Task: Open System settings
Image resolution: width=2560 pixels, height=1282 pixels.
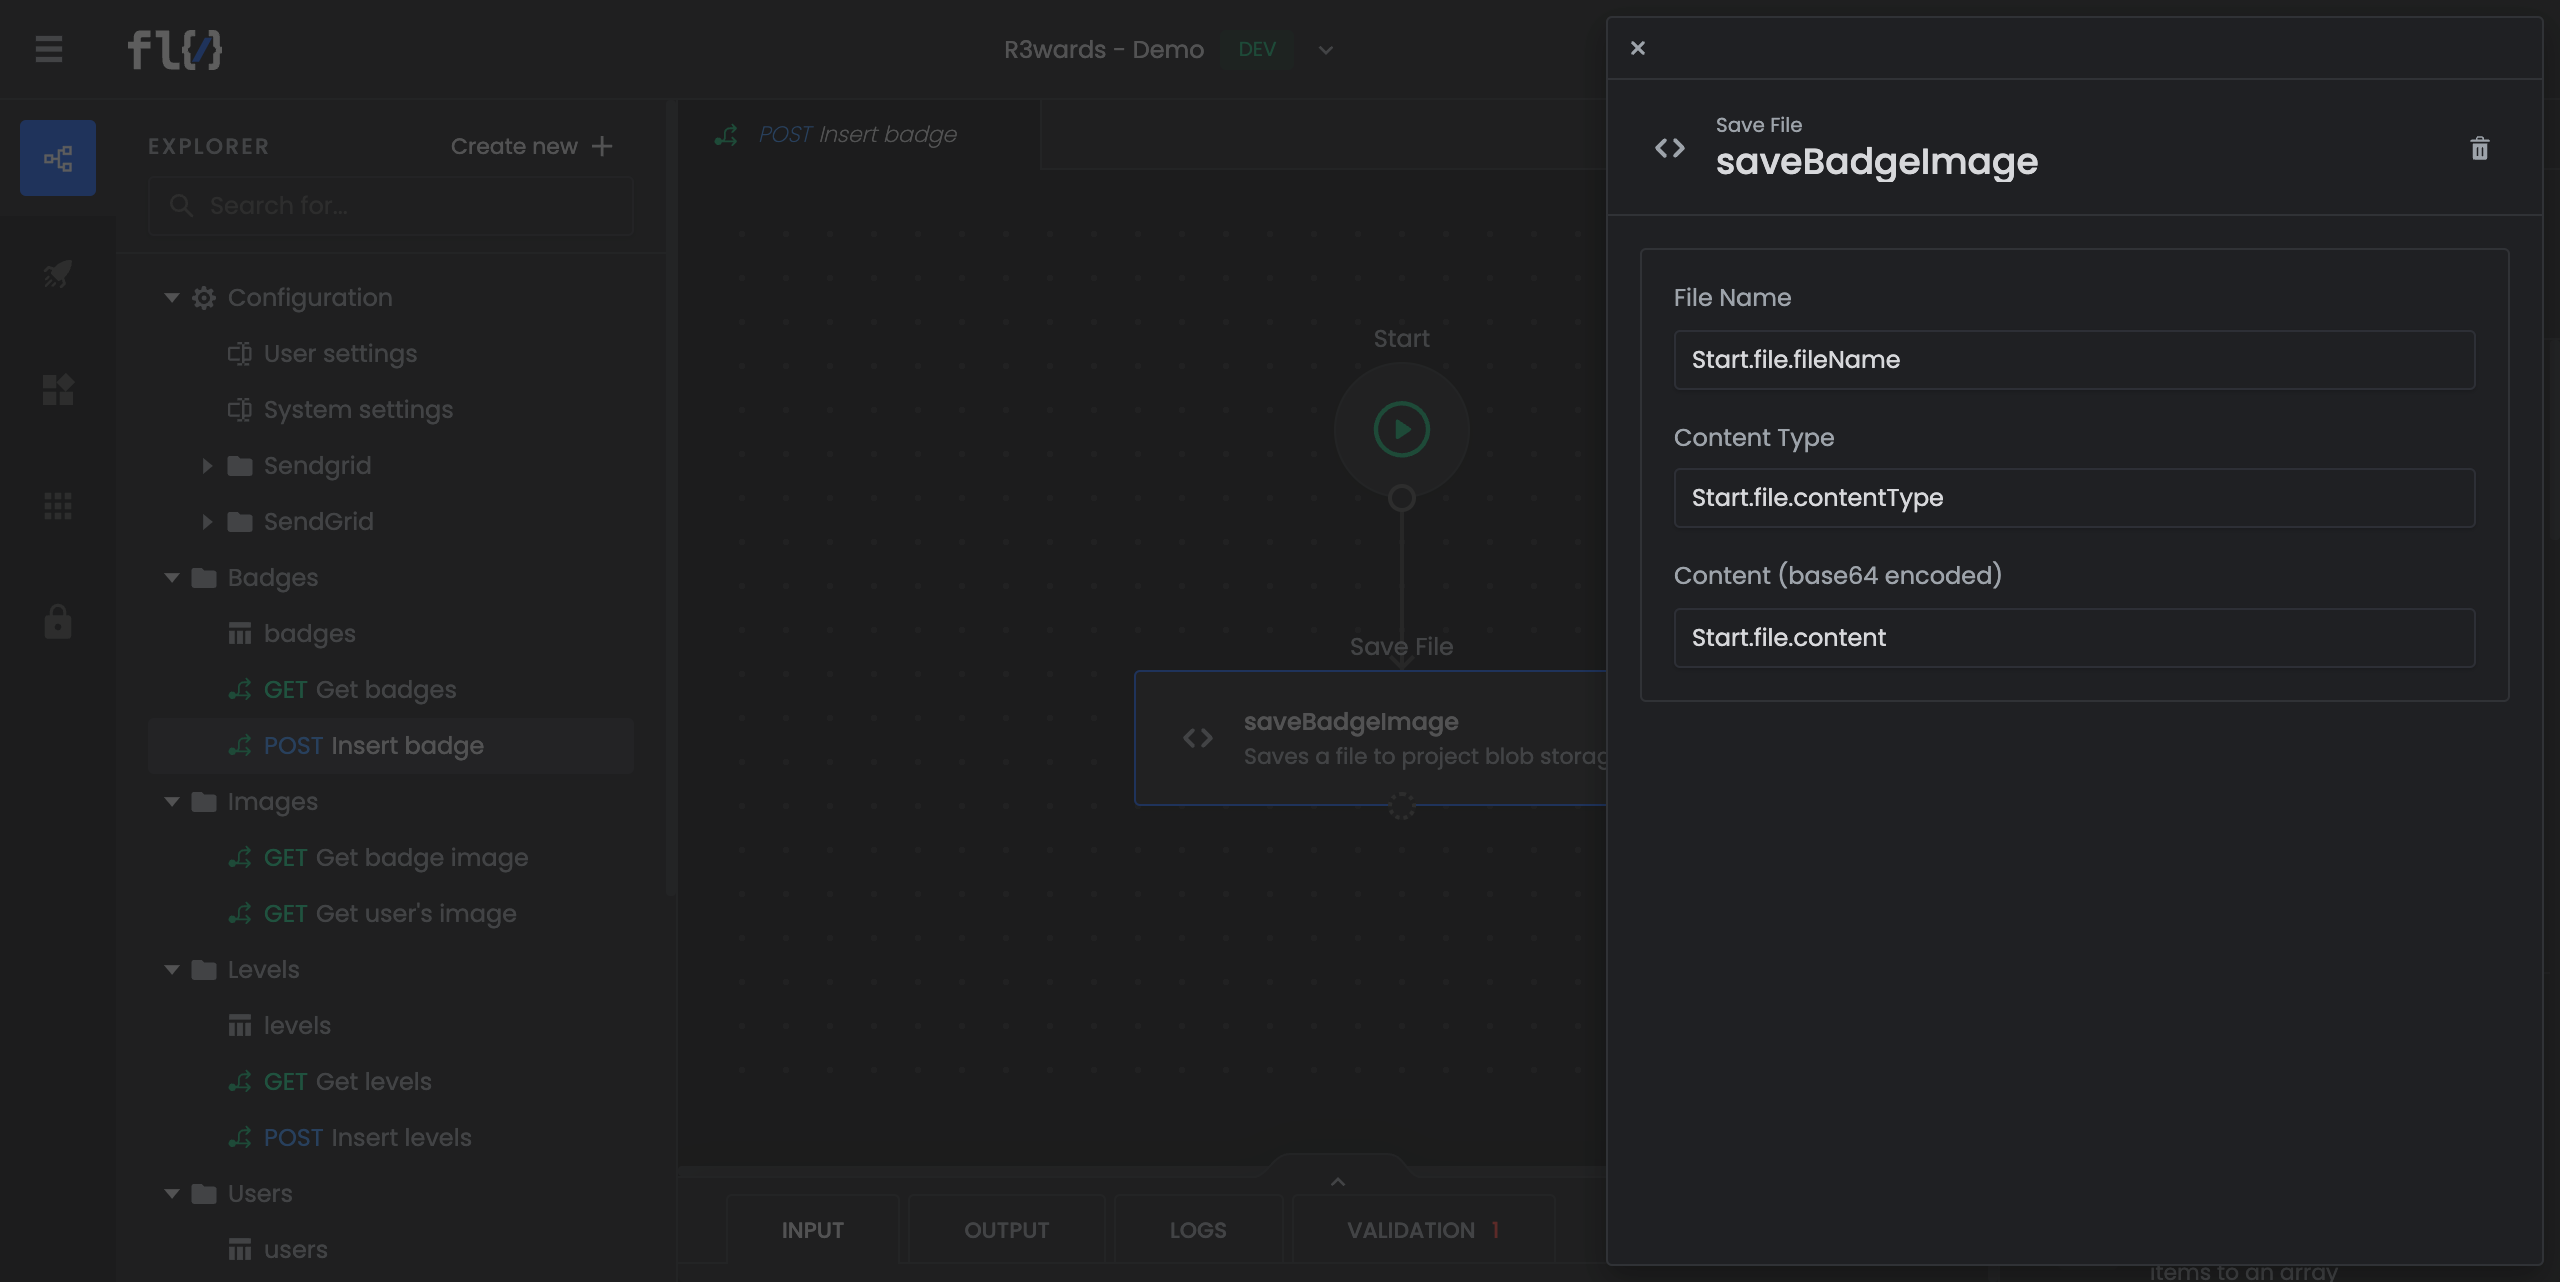Action: 358,410
